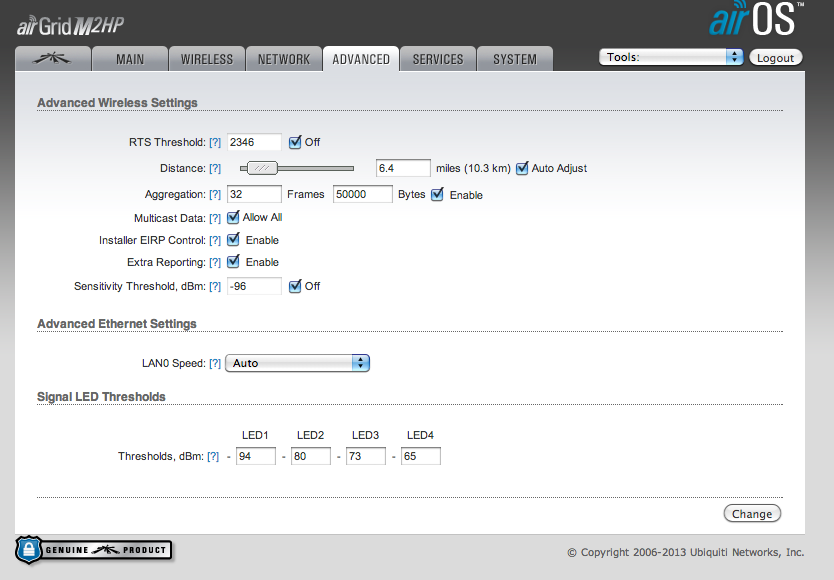834x580 pixels.
Task: Click the Distance slider handle
Action: coord(262,168)
